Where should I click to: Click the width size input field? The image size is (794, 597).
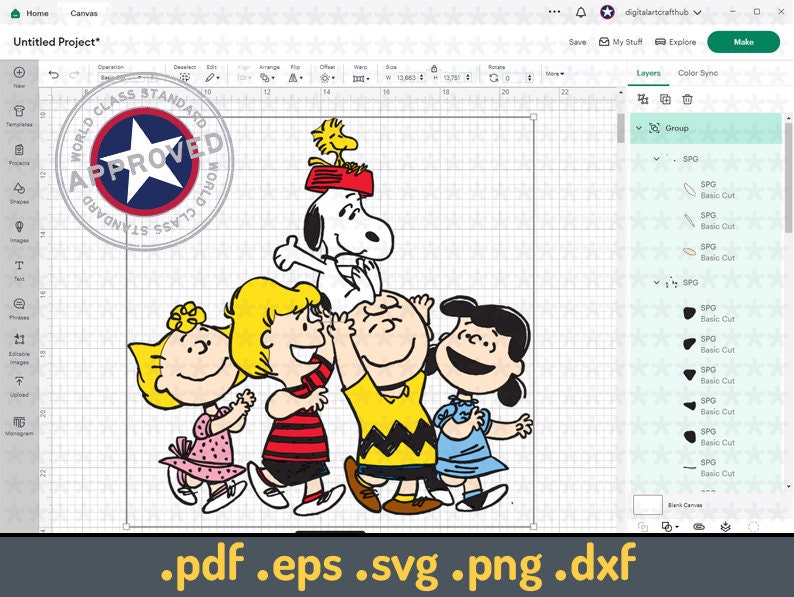pos(406,77)
